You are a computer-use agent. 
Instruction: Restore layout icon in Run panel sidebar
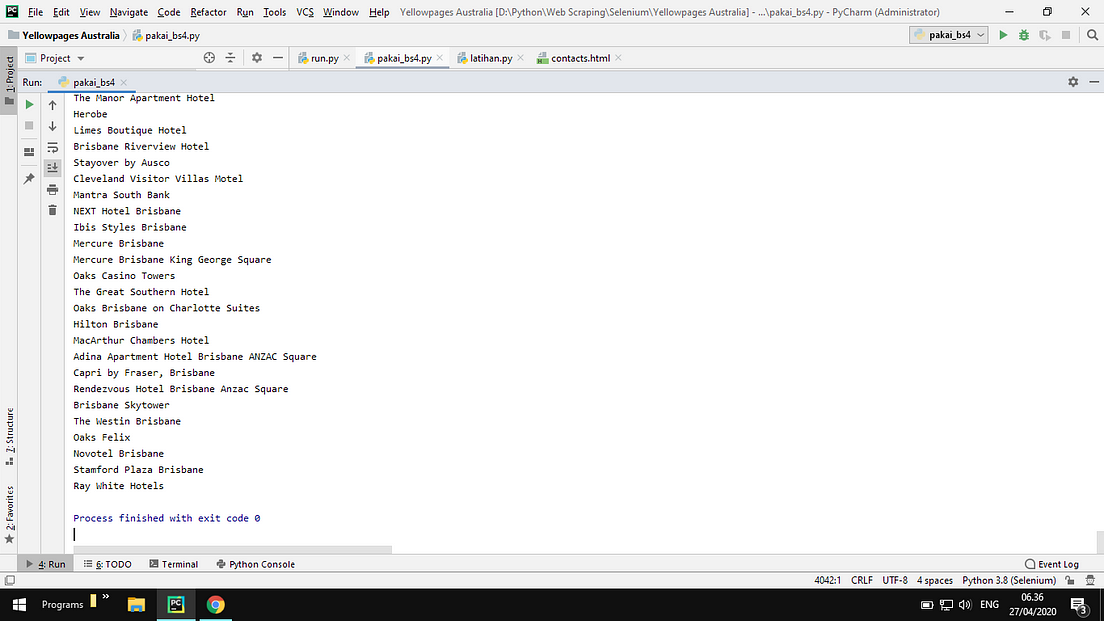(29, 152)
